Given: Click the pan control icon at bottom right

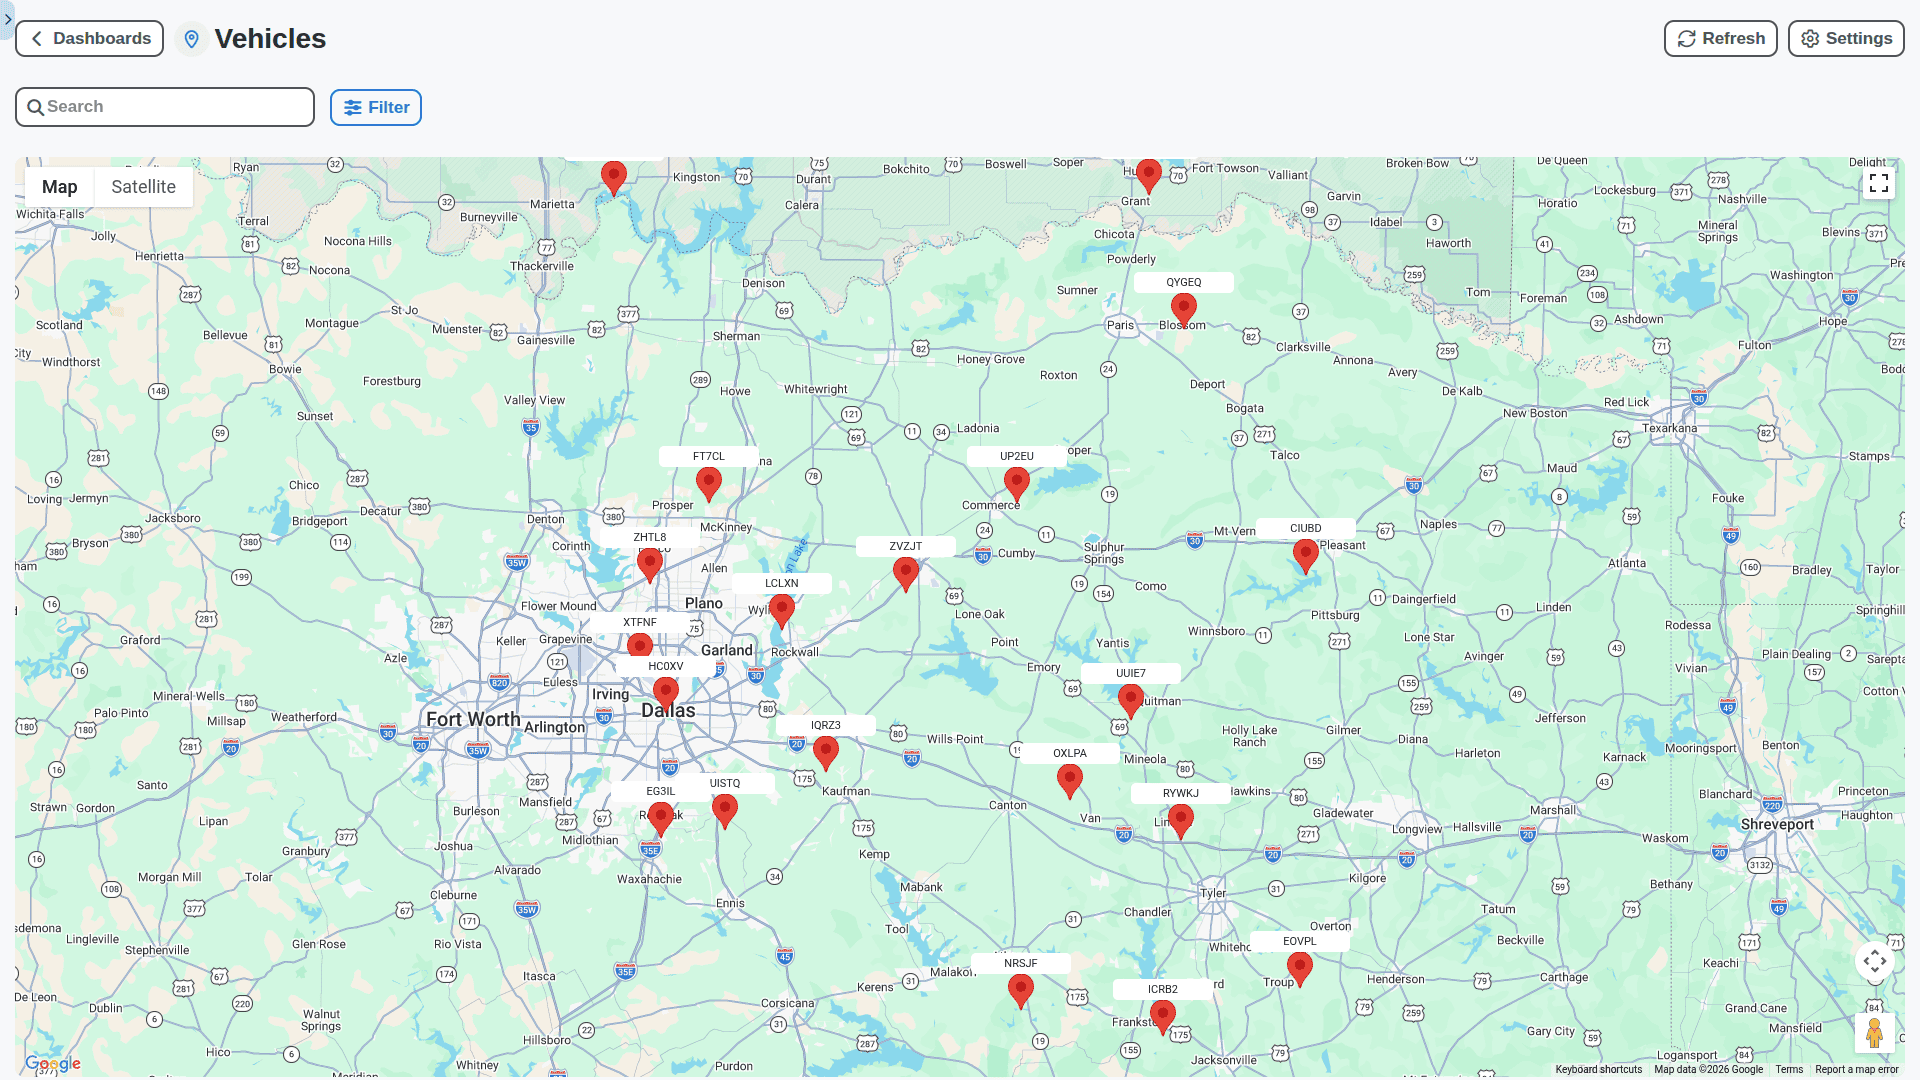Looking at the screenshot, I should (x=1874, y=961).
